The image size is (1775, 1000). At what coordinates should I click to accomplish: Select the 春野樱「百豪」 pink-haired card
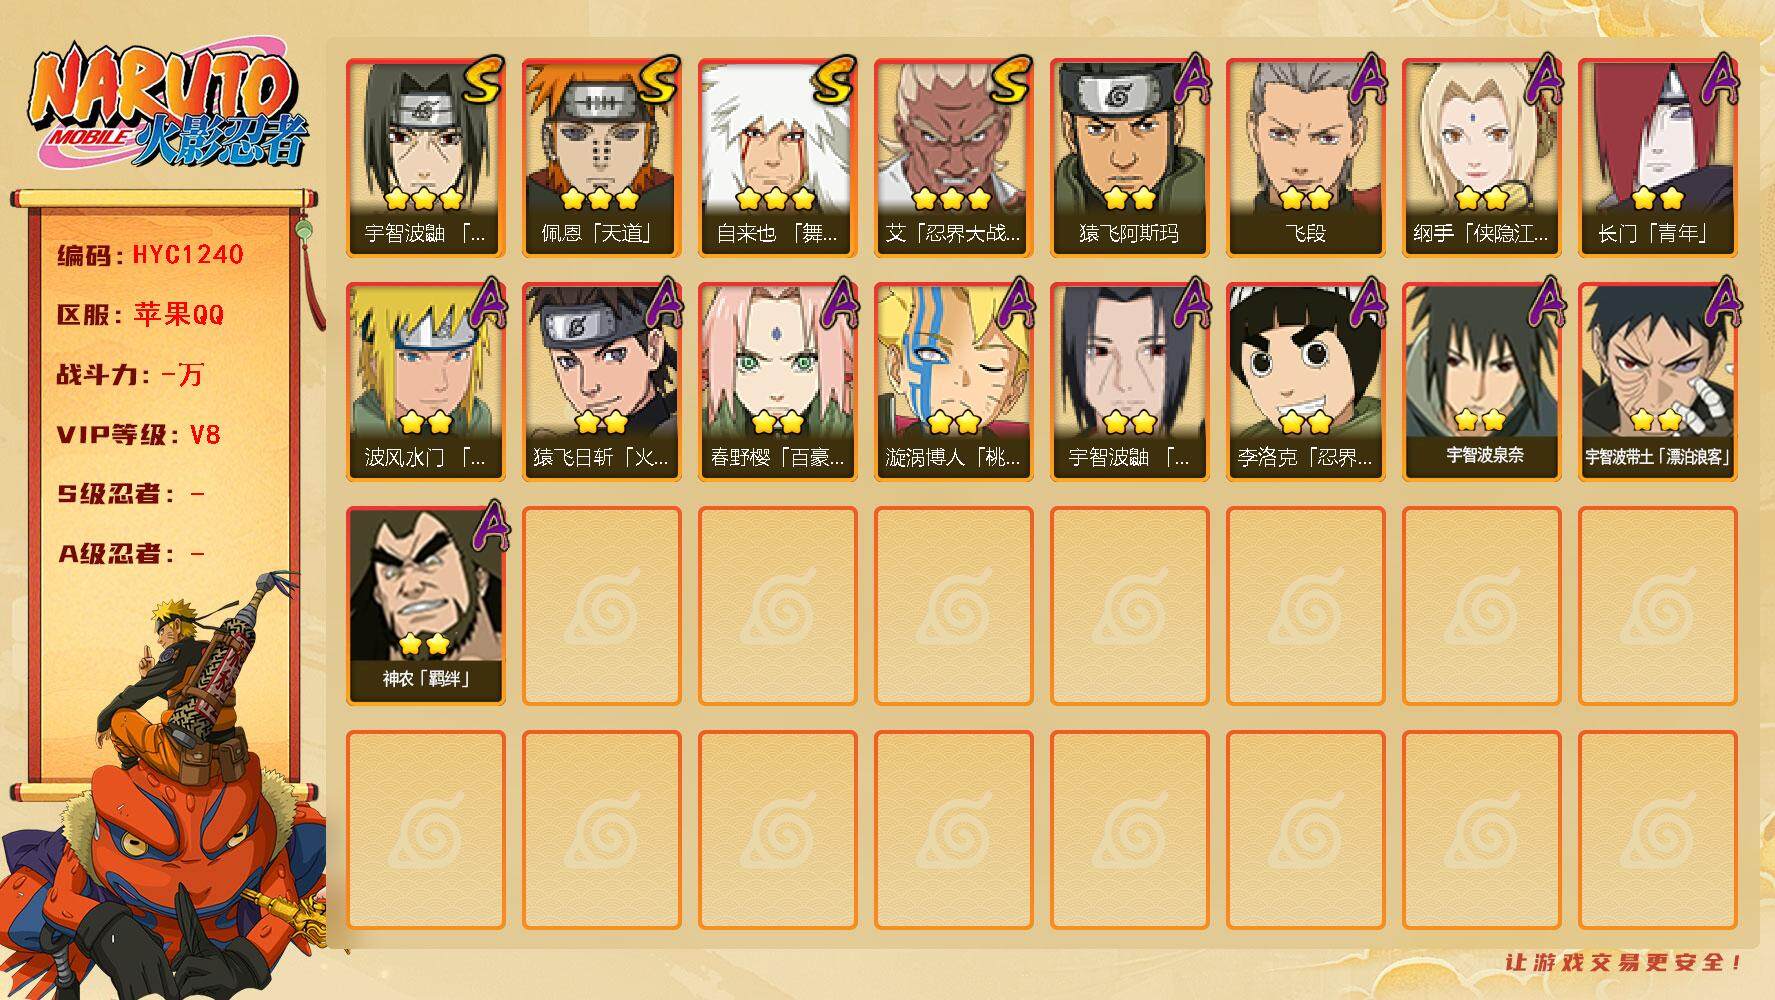[778, 382]
